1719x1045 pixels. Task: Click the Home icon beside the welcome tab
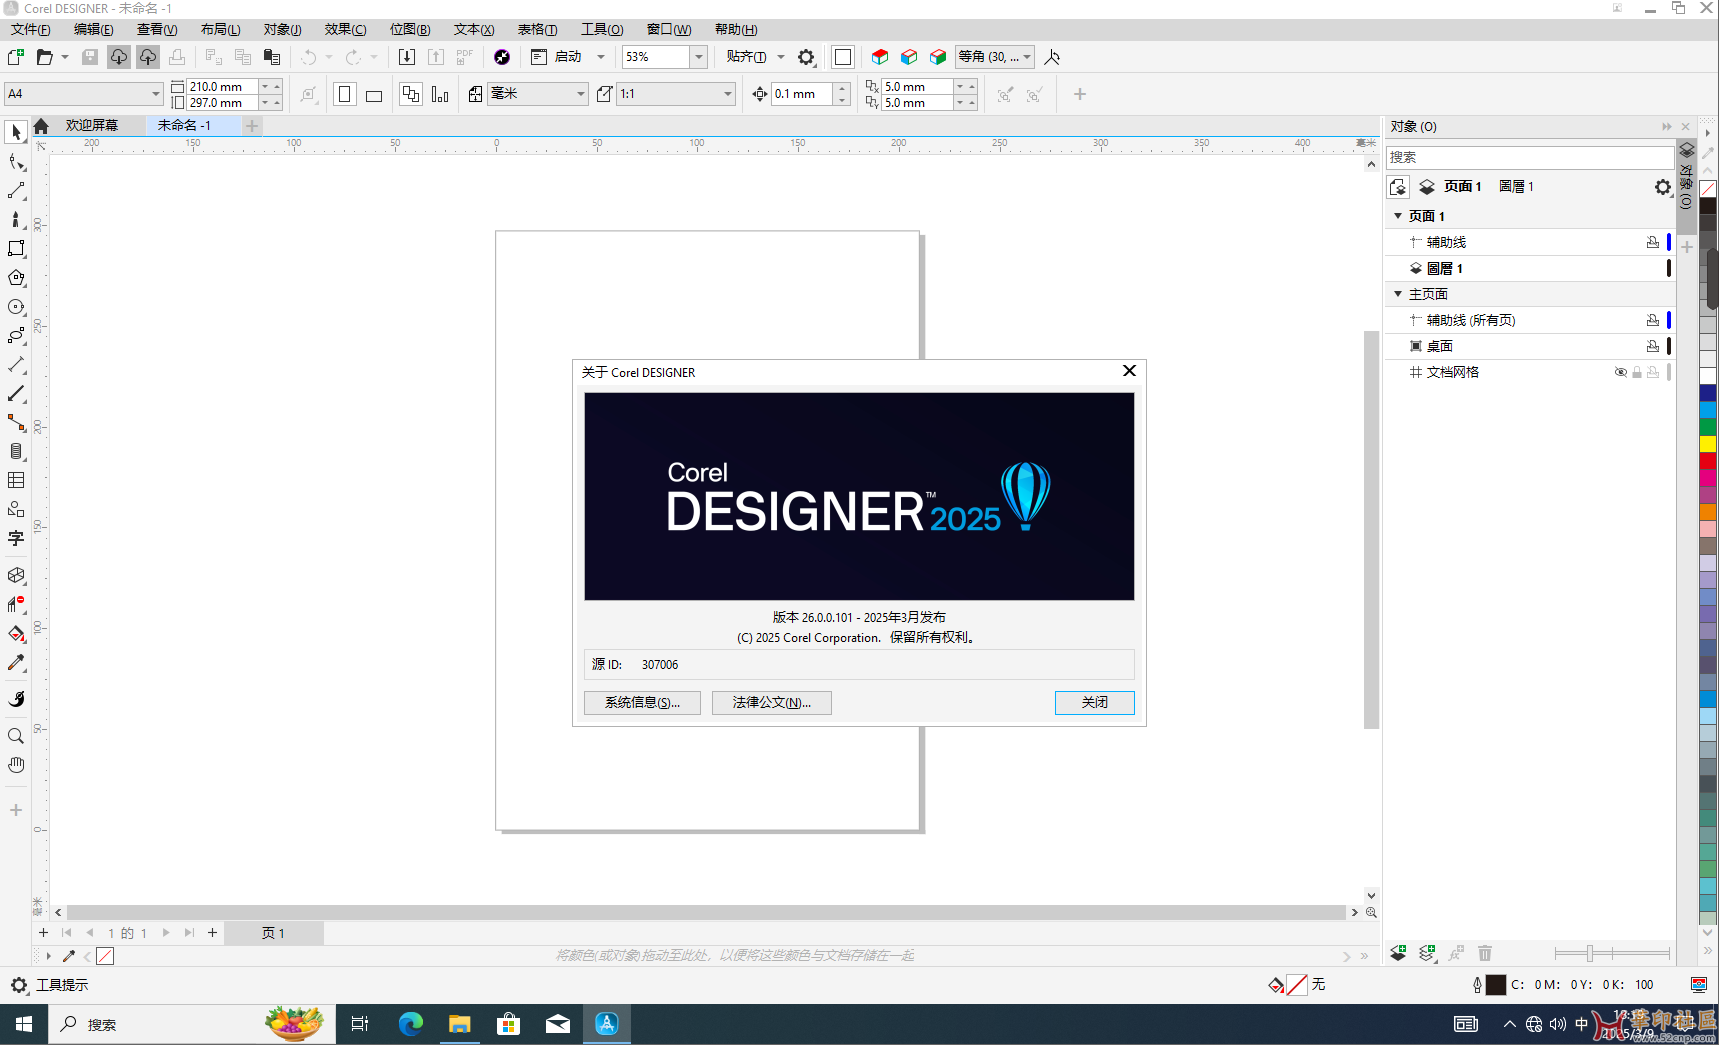coord(41,126)
